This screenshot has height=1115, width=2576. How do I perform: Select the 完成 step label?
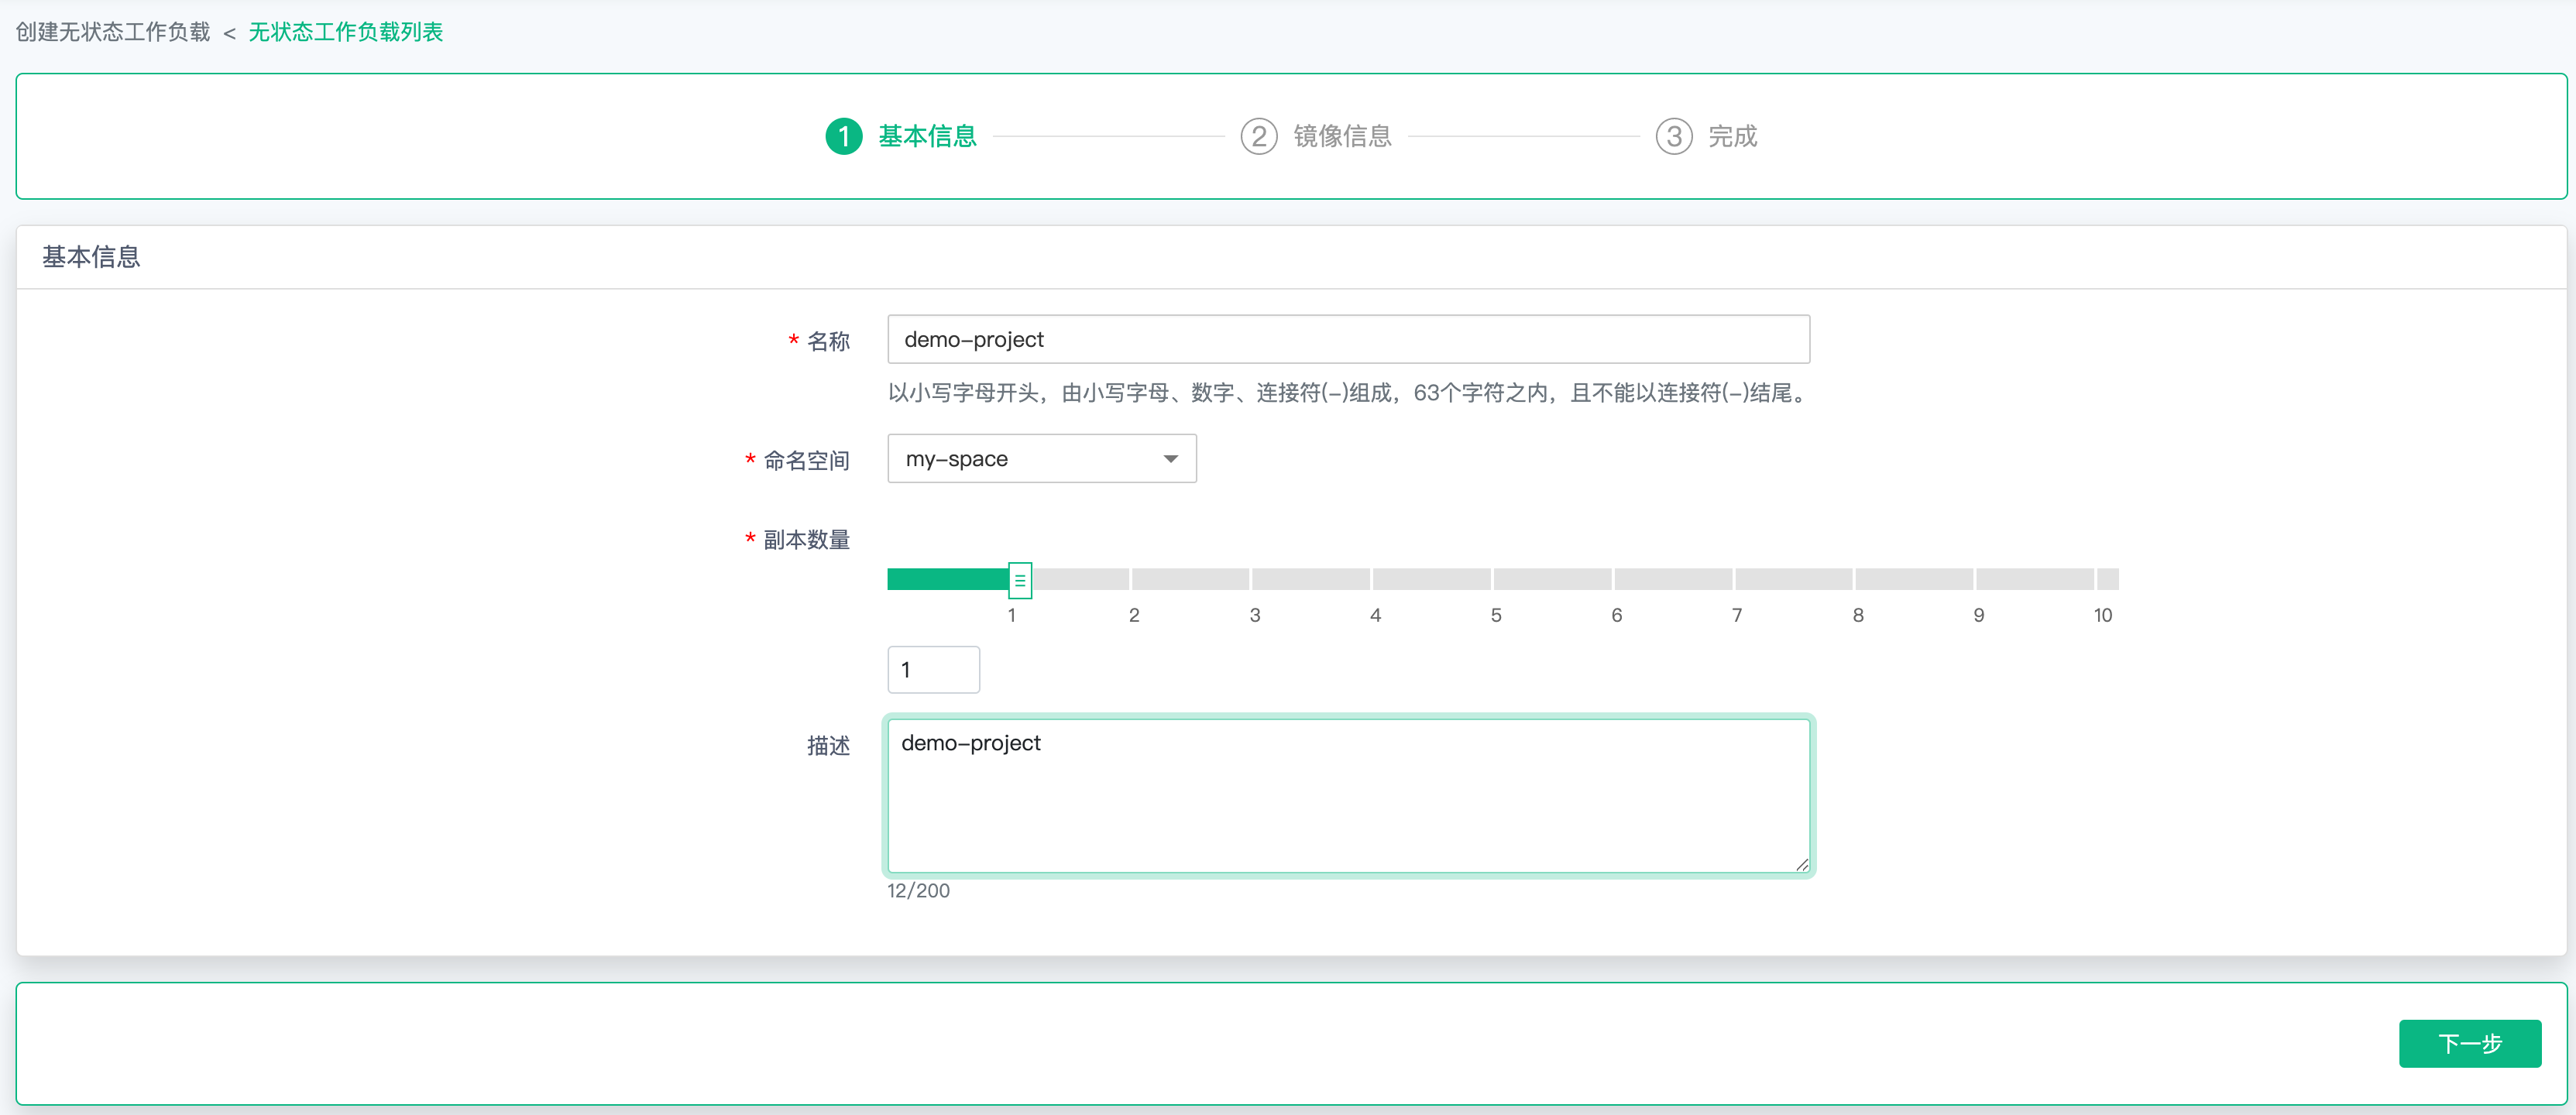[1732, 136]
